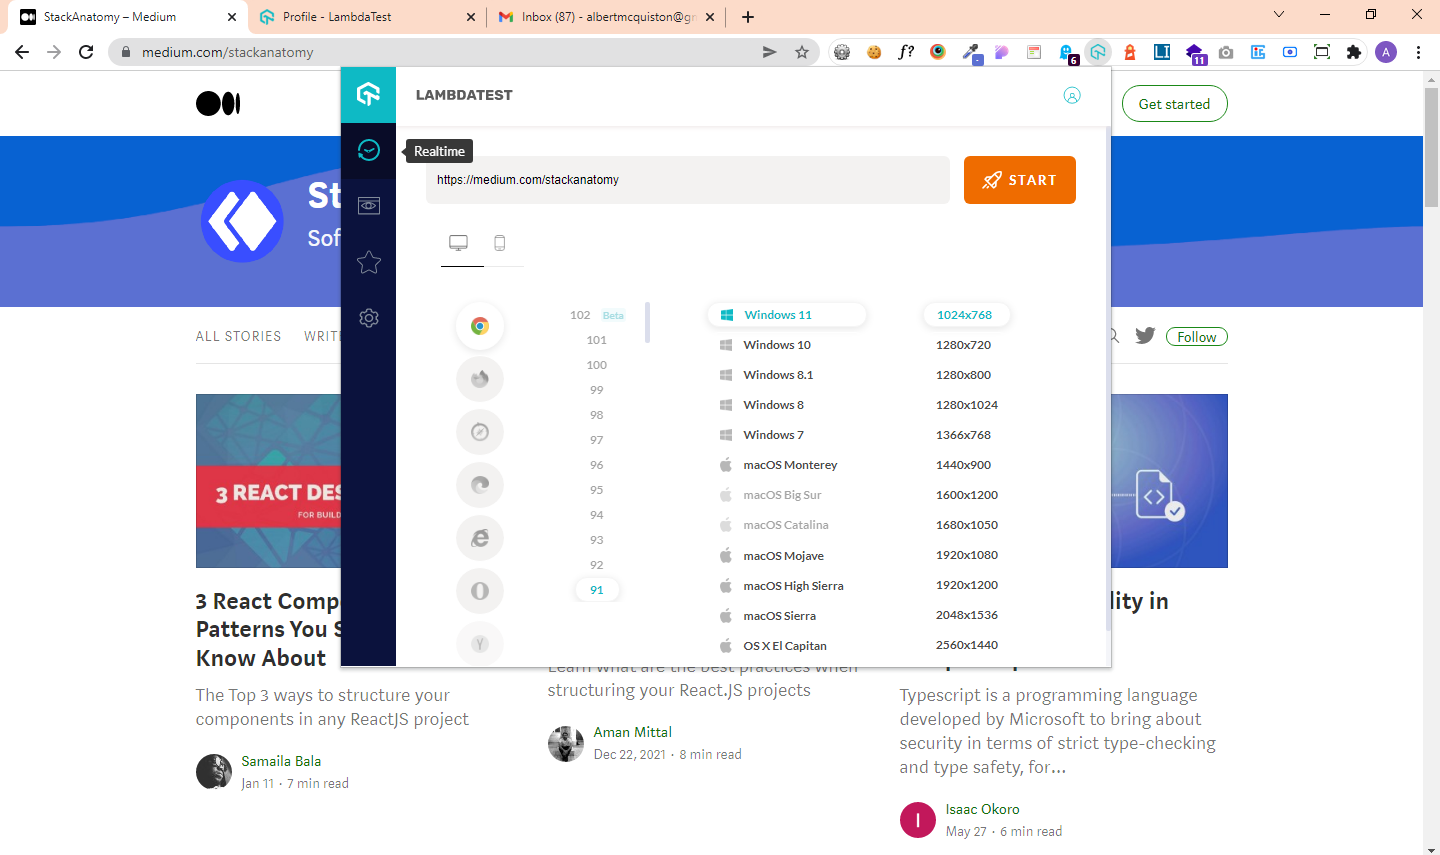Select resolution 1920x1080

967,555
